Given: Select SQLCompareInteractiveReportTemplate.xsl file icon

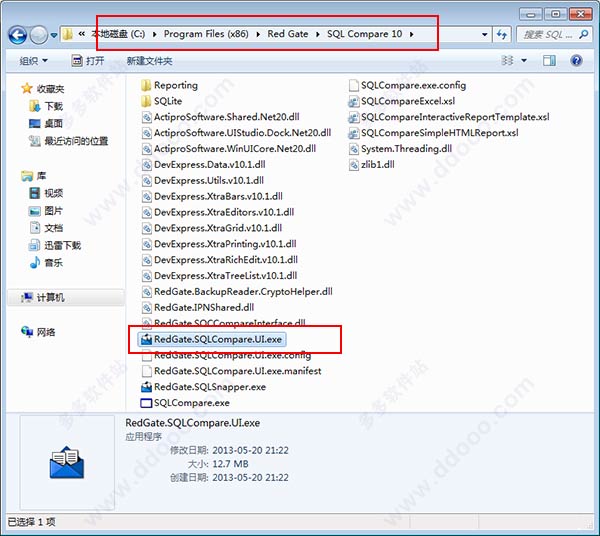Looking at the screenshot, I should (354, 117).
